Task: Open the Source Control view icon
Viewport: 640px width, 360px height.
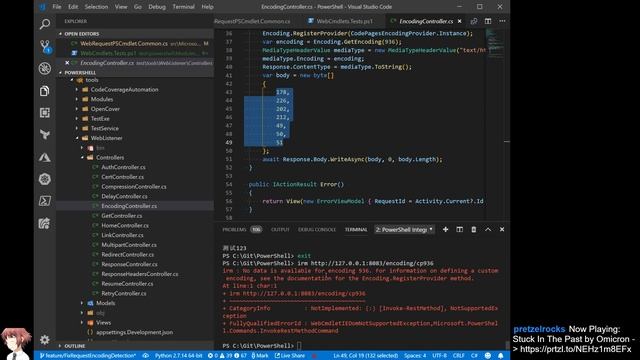Action: coord(45,46)
